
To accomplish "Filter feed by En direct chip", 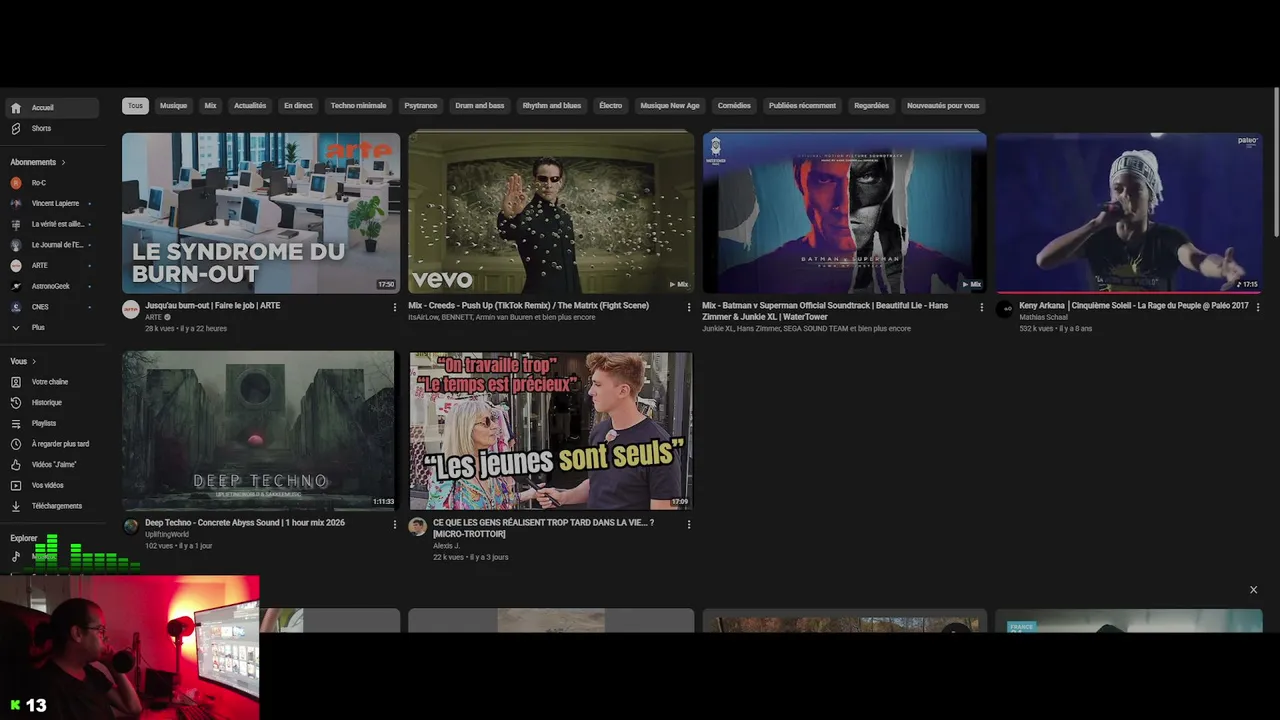I will point(298,106).
